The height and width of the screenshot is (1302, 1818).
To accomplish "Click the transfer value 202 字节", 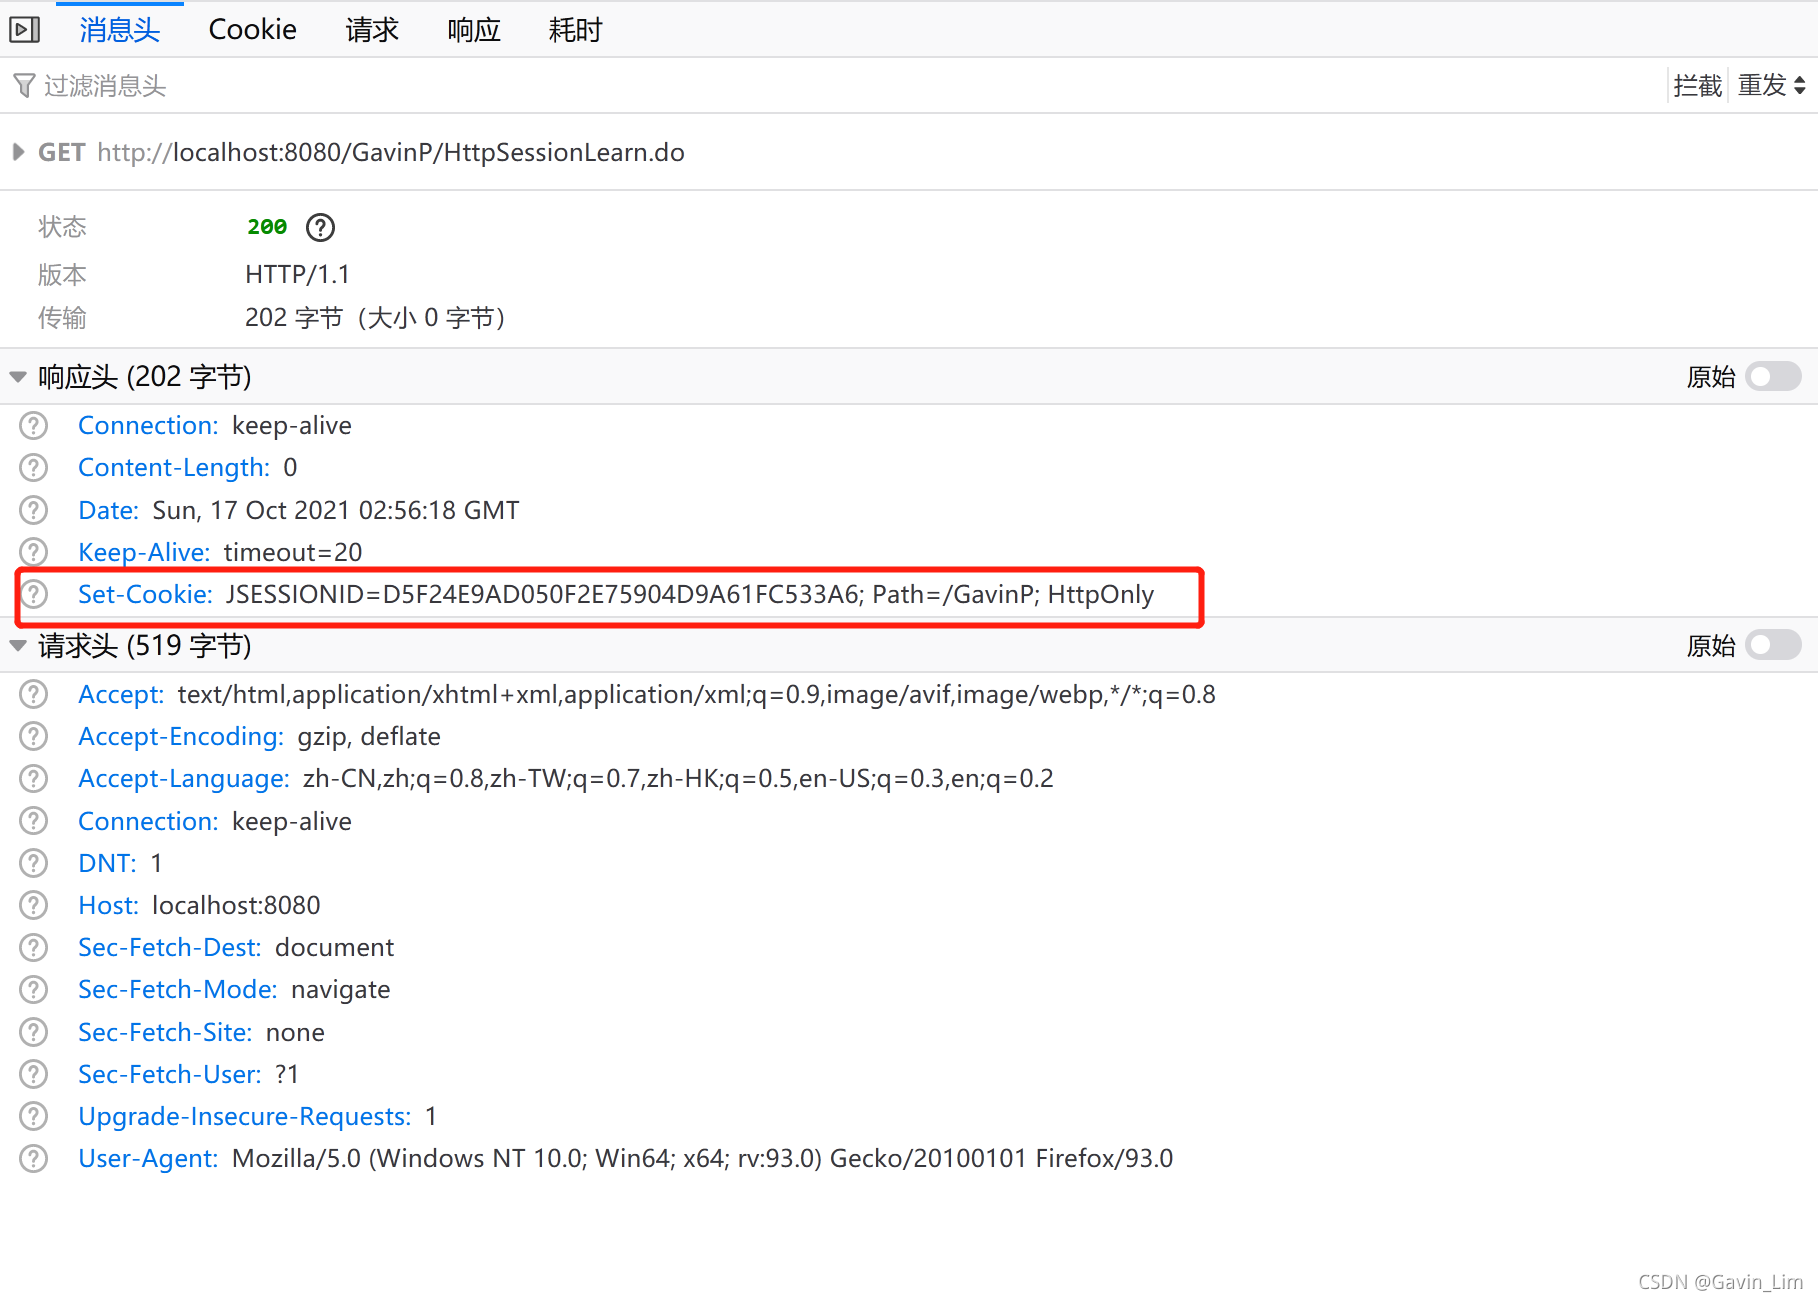I will 375,318.
